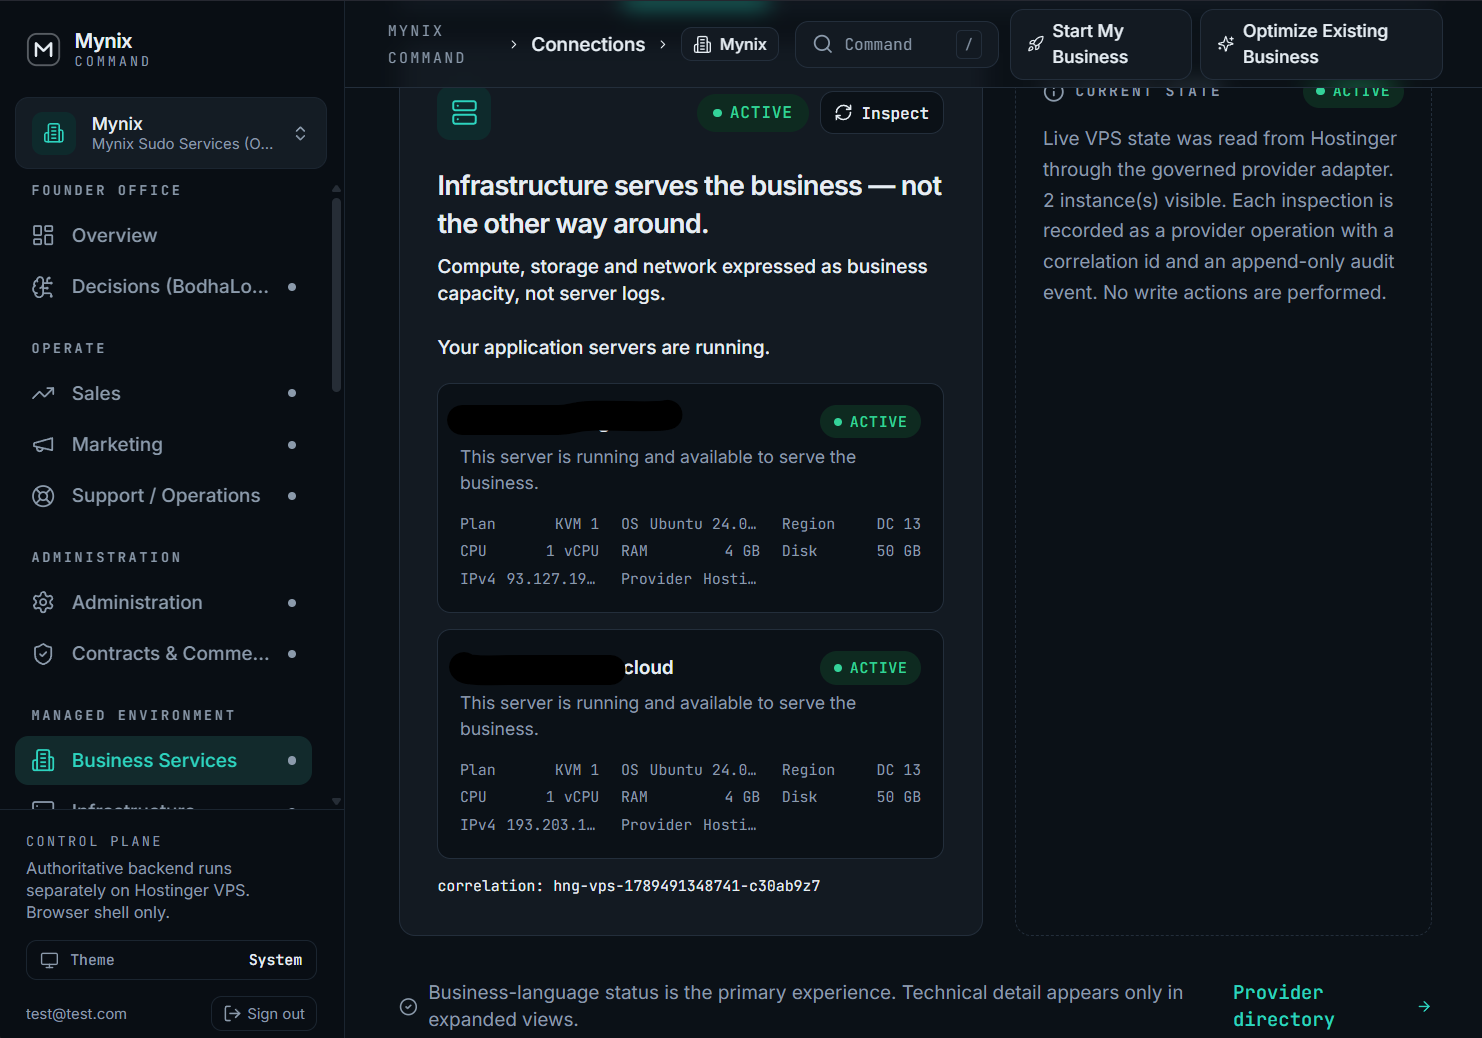Click the Mynix Command logo icon
The width and height of the screenshot is (1482, 1038).
(x=43, y=49)
